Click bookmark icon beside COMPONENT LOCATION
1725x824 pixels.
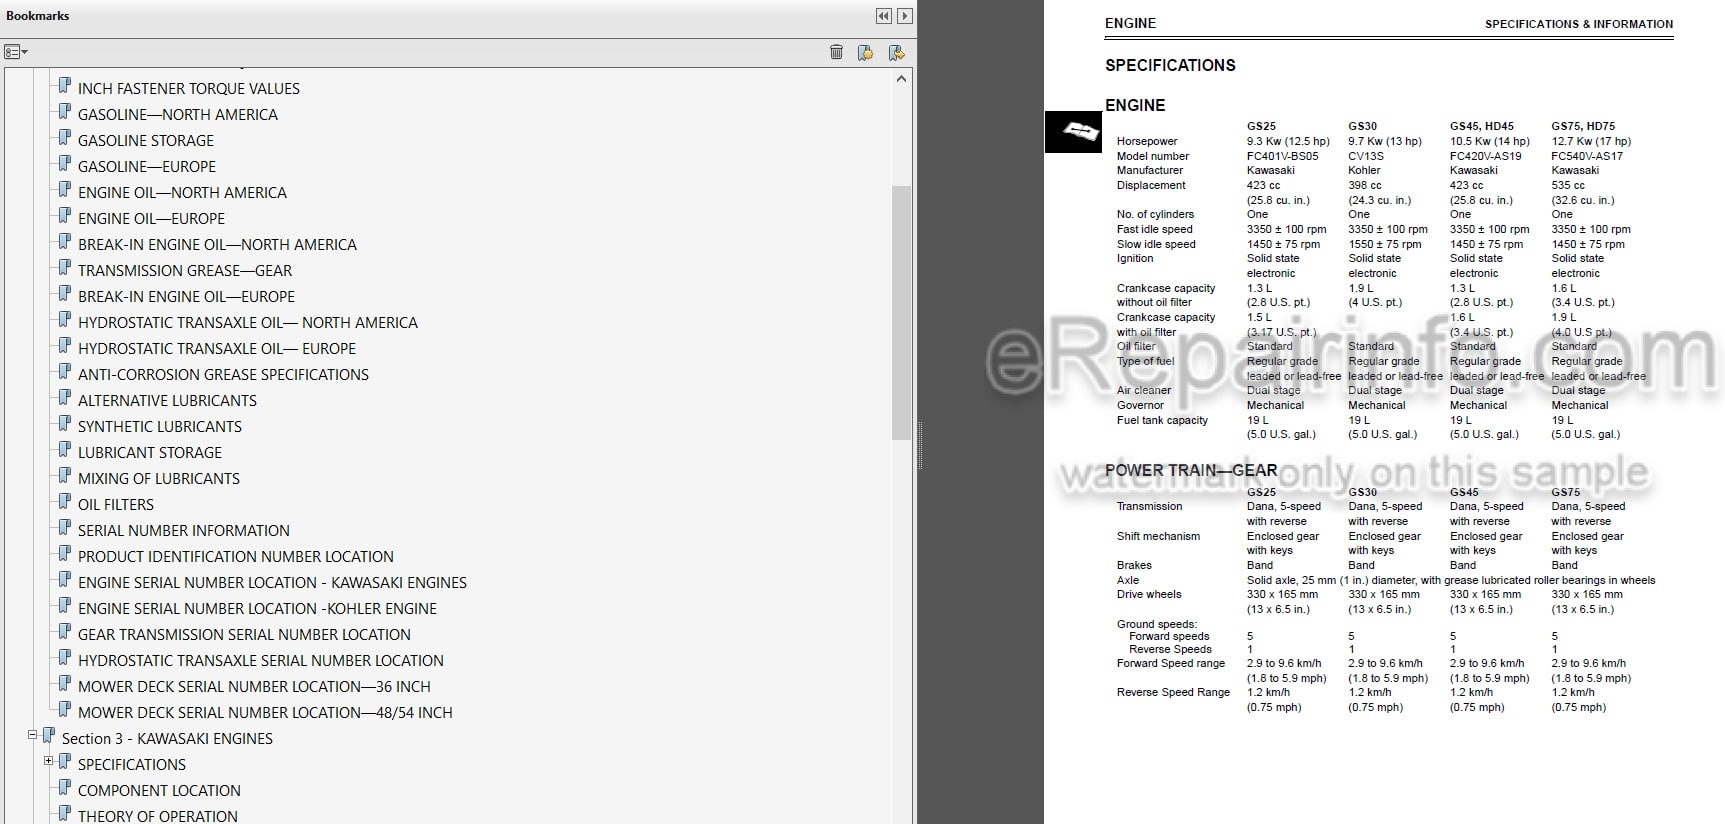tap(65, 788)
